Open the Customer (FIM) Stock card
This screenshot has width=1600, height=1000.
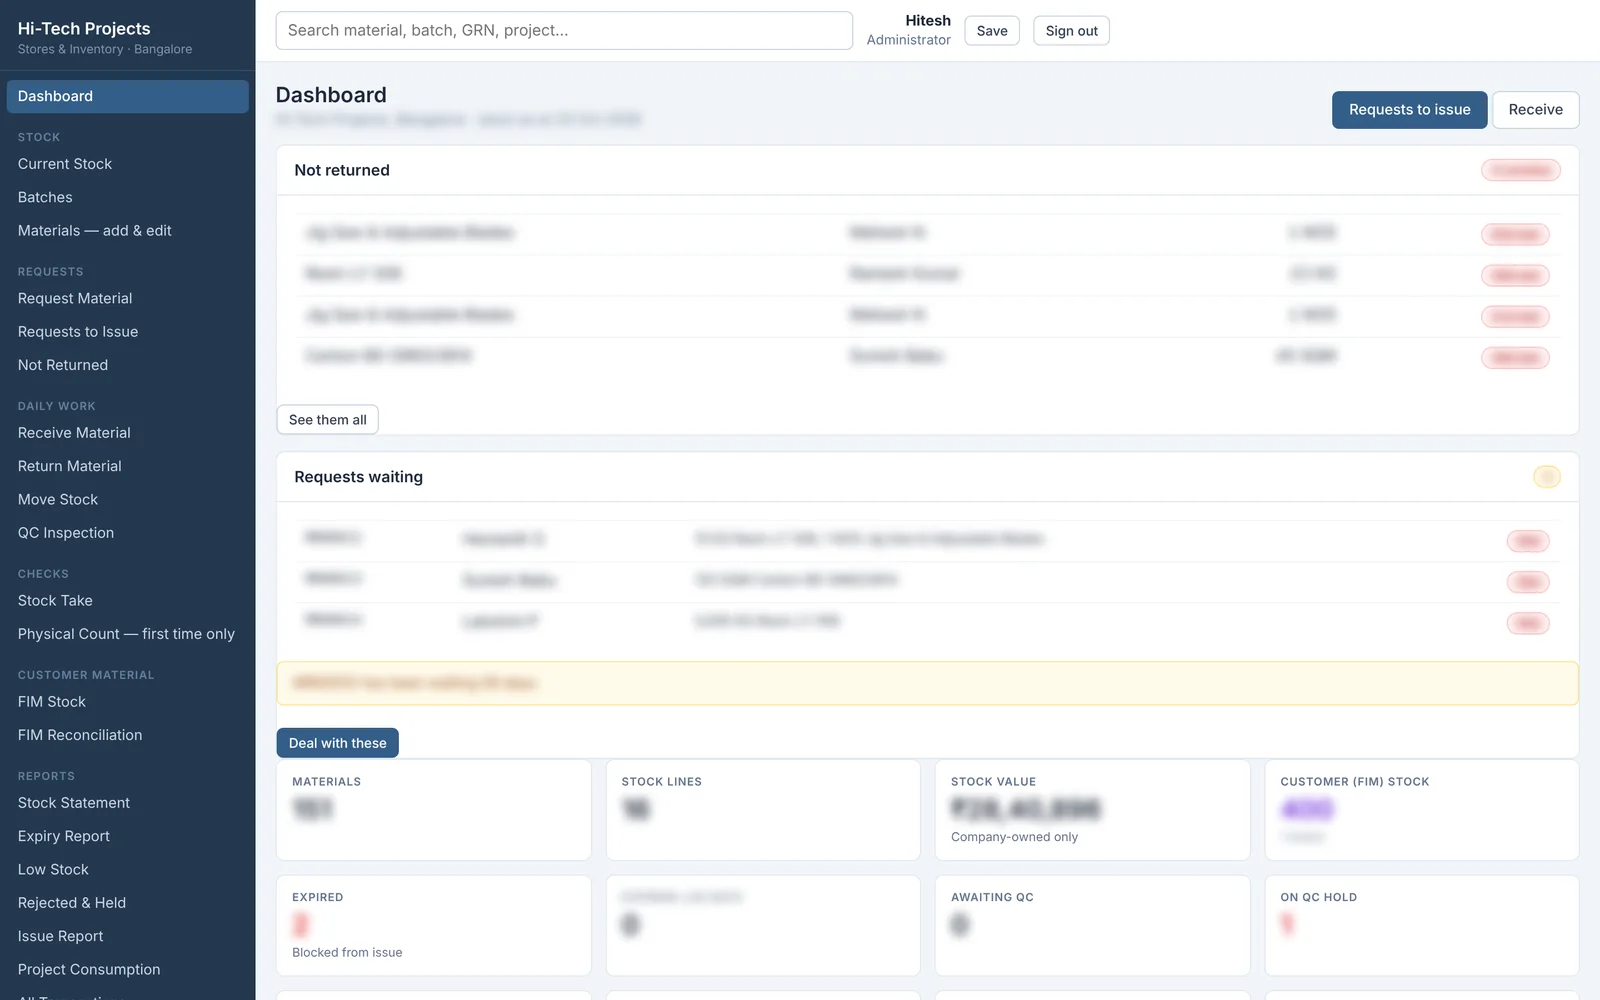[x=1422, y=810]
